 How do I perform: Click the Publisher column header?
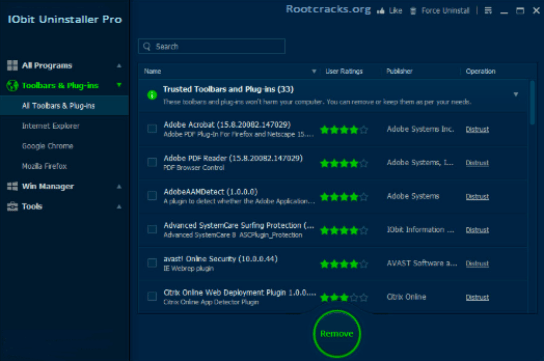coord(399,71)
